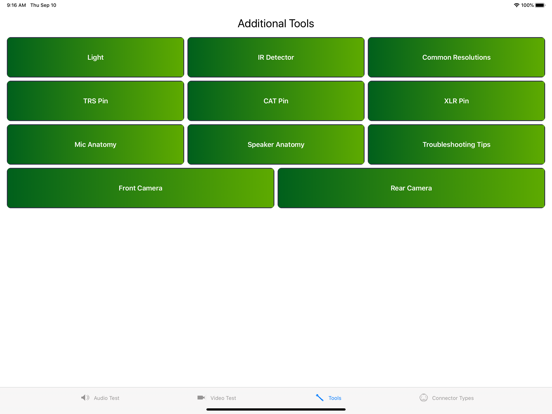The height and width of the screenshot is (414, 552).
Task: Open Mic Anatomy guide
Action: click(95, 144)
